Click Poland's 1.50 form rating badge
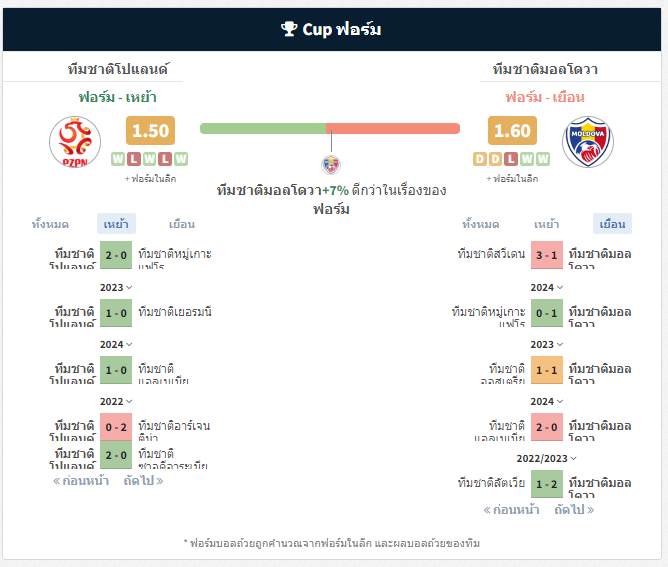Viewport: 668px width, 567px height. 150,130
